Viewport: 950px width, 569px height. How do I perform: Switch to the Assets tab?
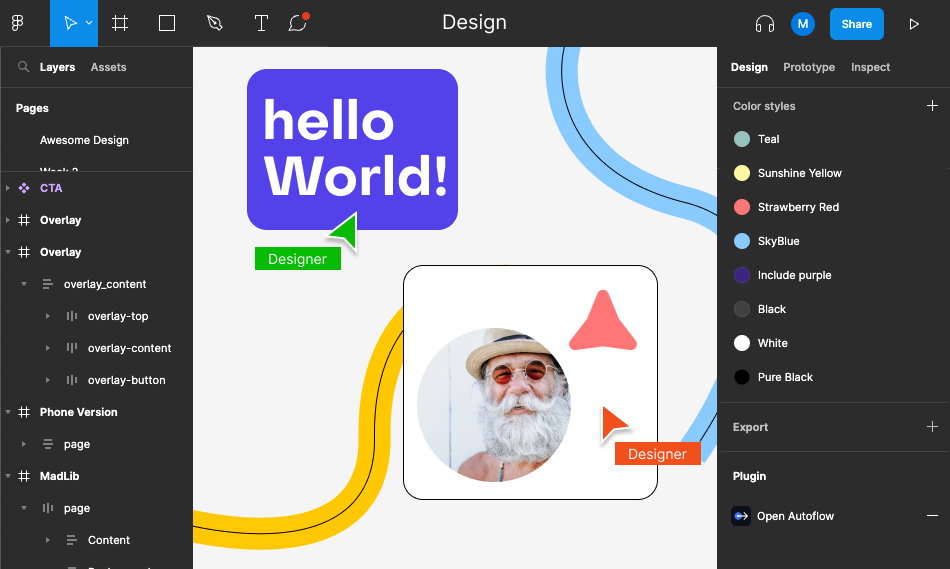(x=108, y=67)
